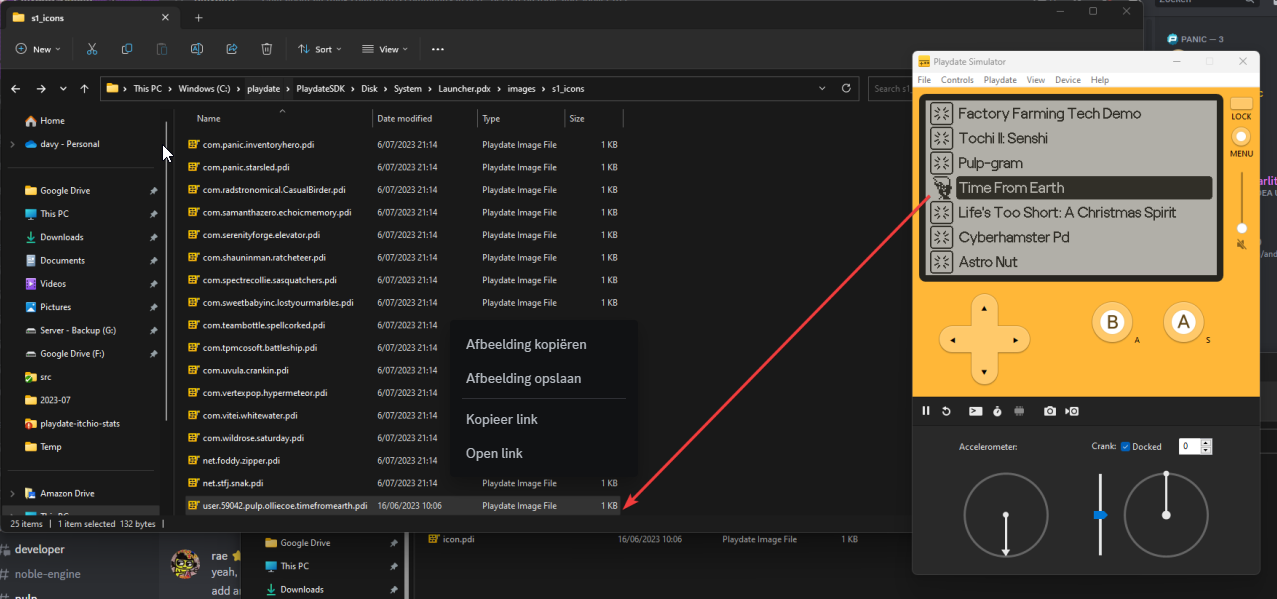This screenshot has width=1277, height=599.
Task: Open the simulator Playdate menu
Action: [x=1000, y=80]
